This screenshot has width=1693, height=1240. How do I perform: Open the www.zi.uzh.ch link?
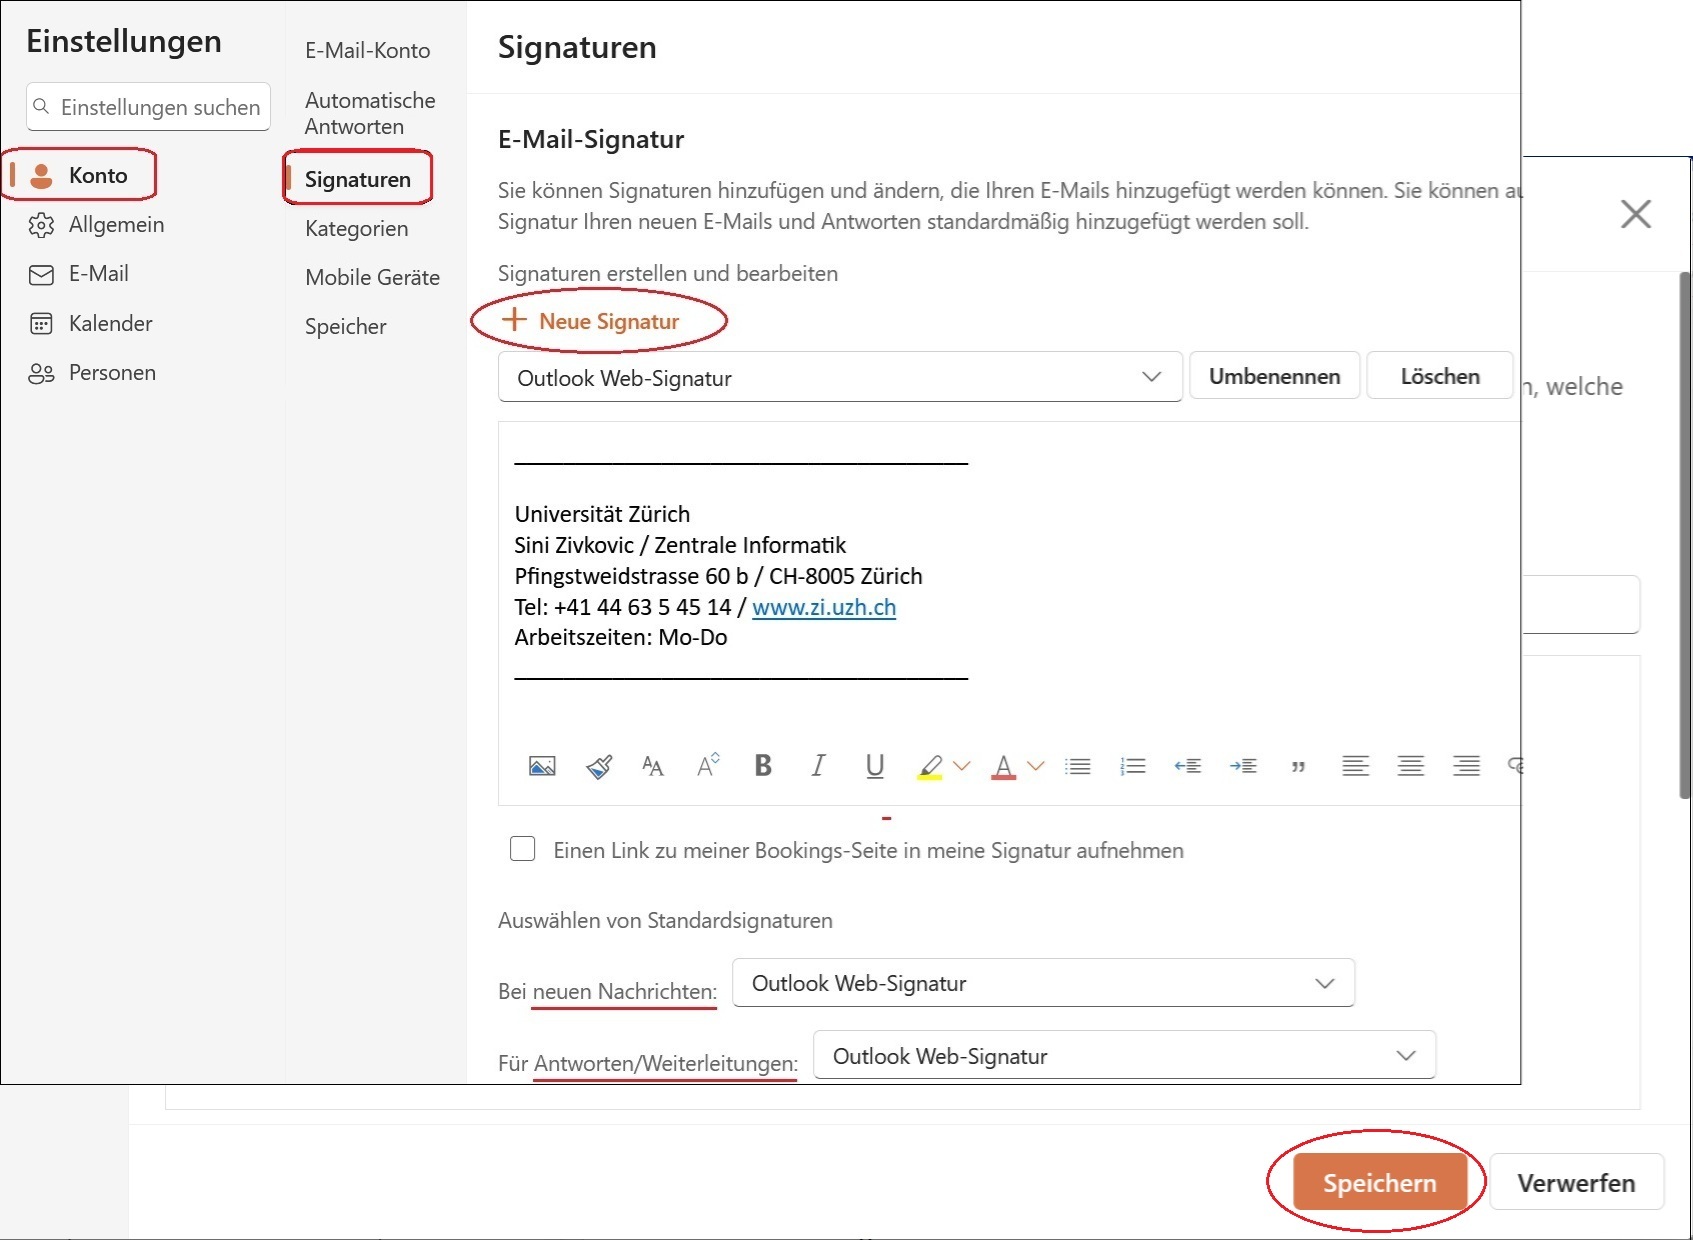click(823, 607)
